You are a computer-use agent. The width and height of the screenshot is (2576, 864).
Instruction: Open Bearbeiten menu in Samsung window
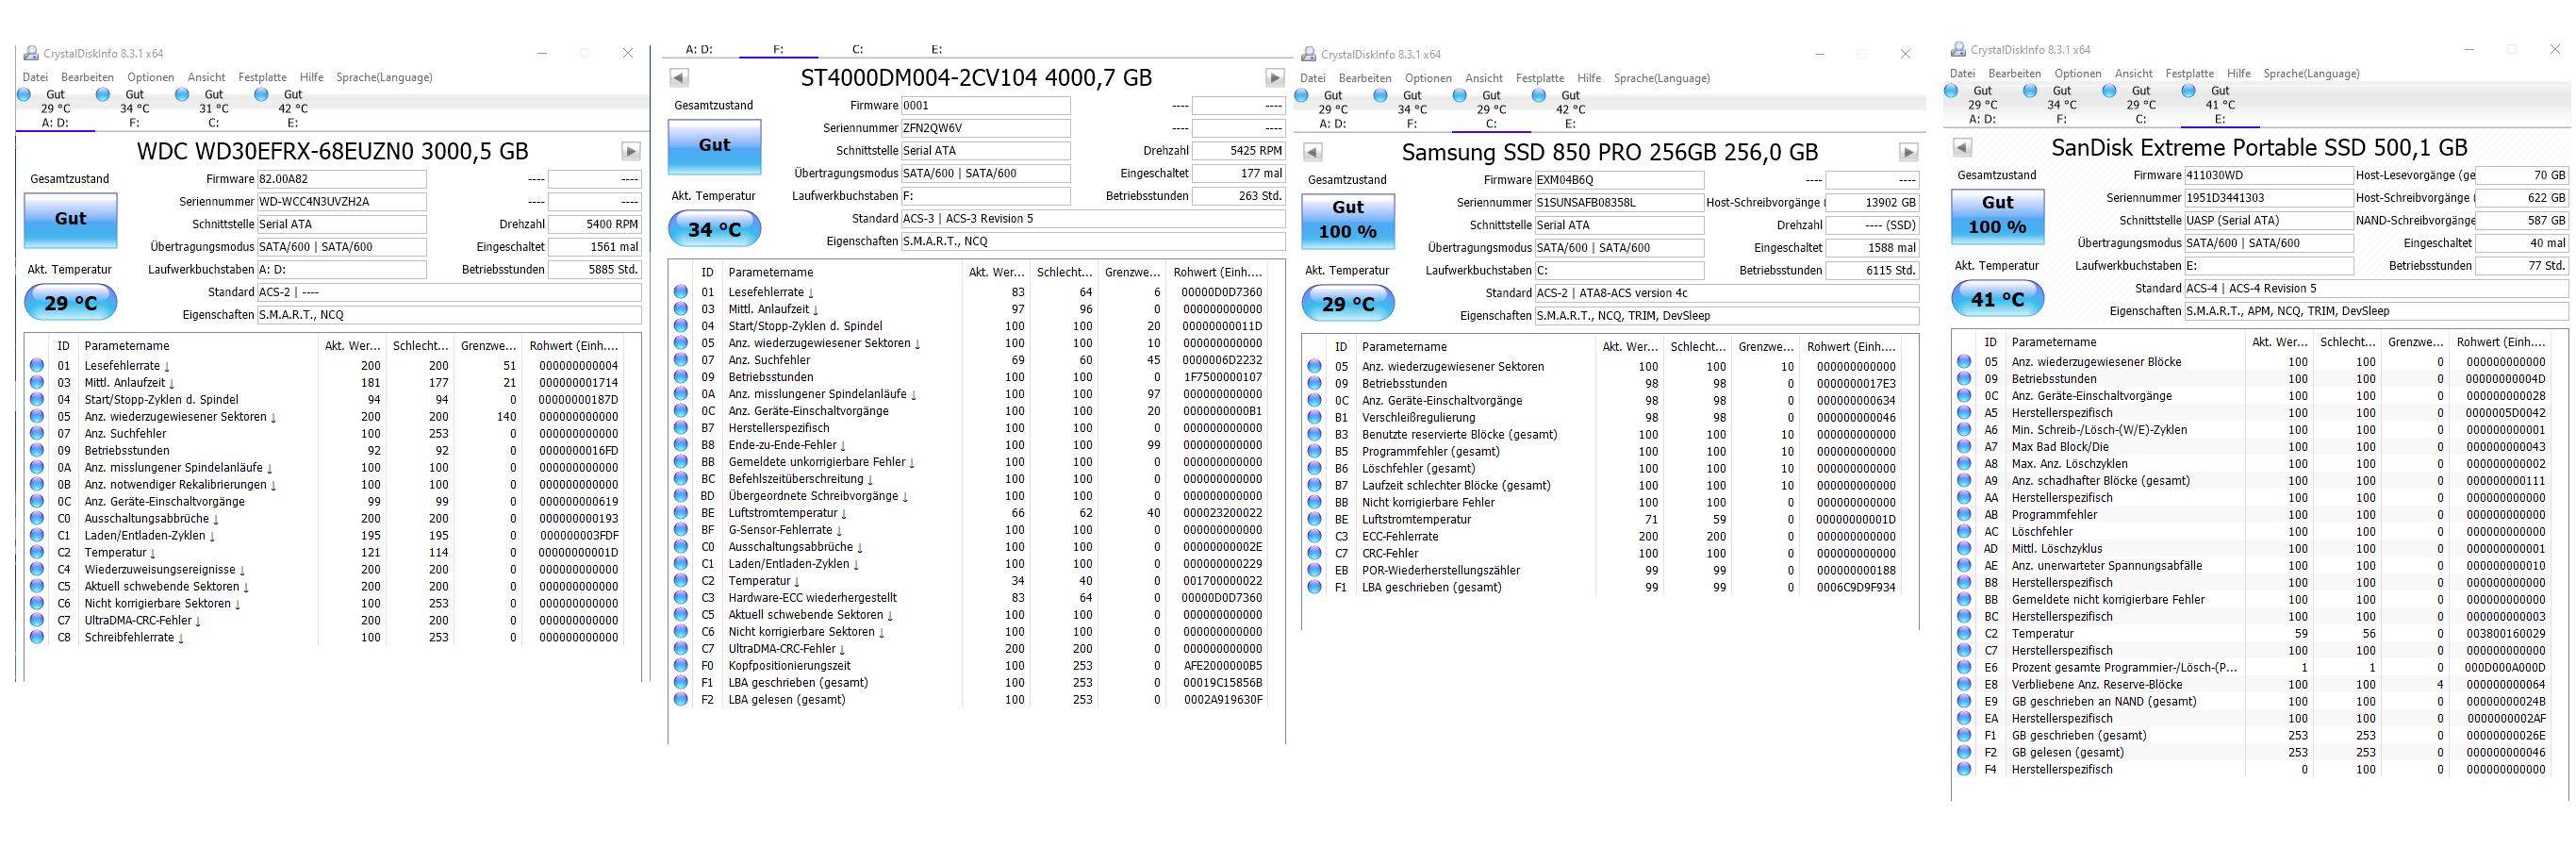tap(1365, 78)
